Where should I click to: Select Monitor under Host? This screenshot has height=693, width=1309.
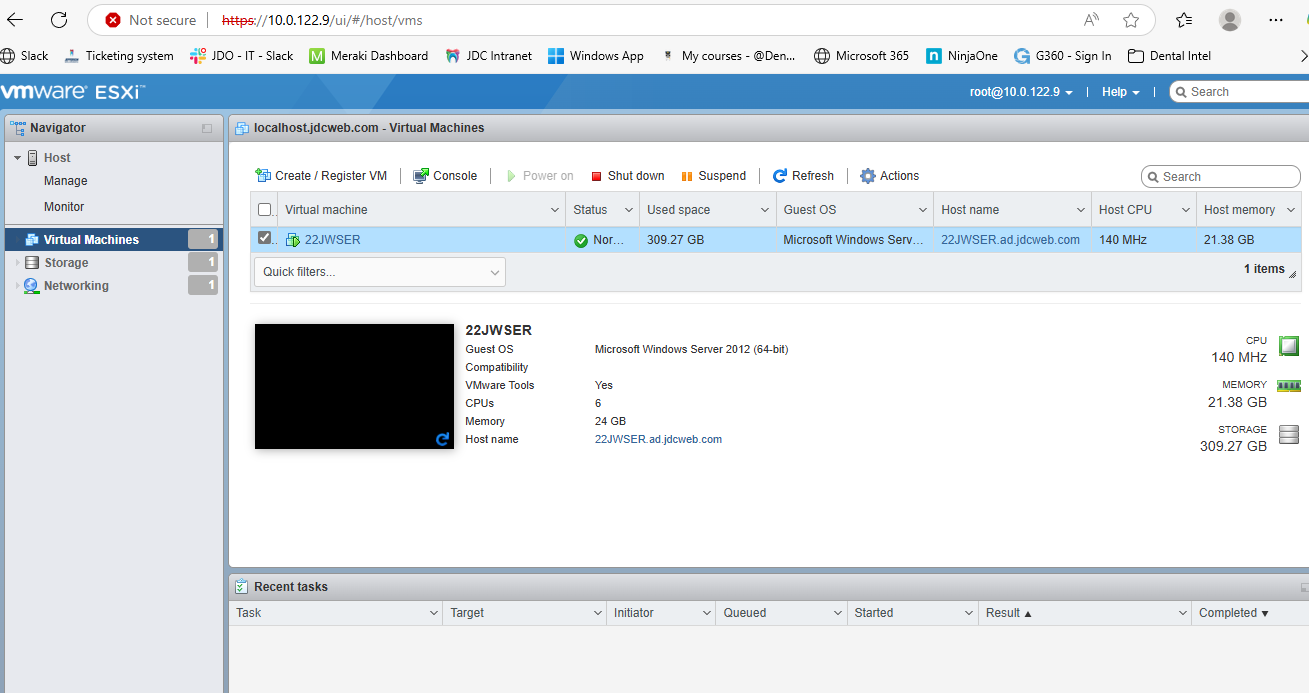[64, 207]
